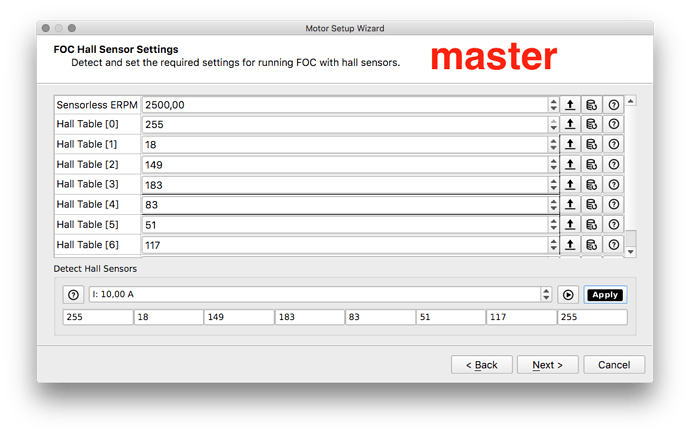Click the Back button

click(x=481, y=365)
